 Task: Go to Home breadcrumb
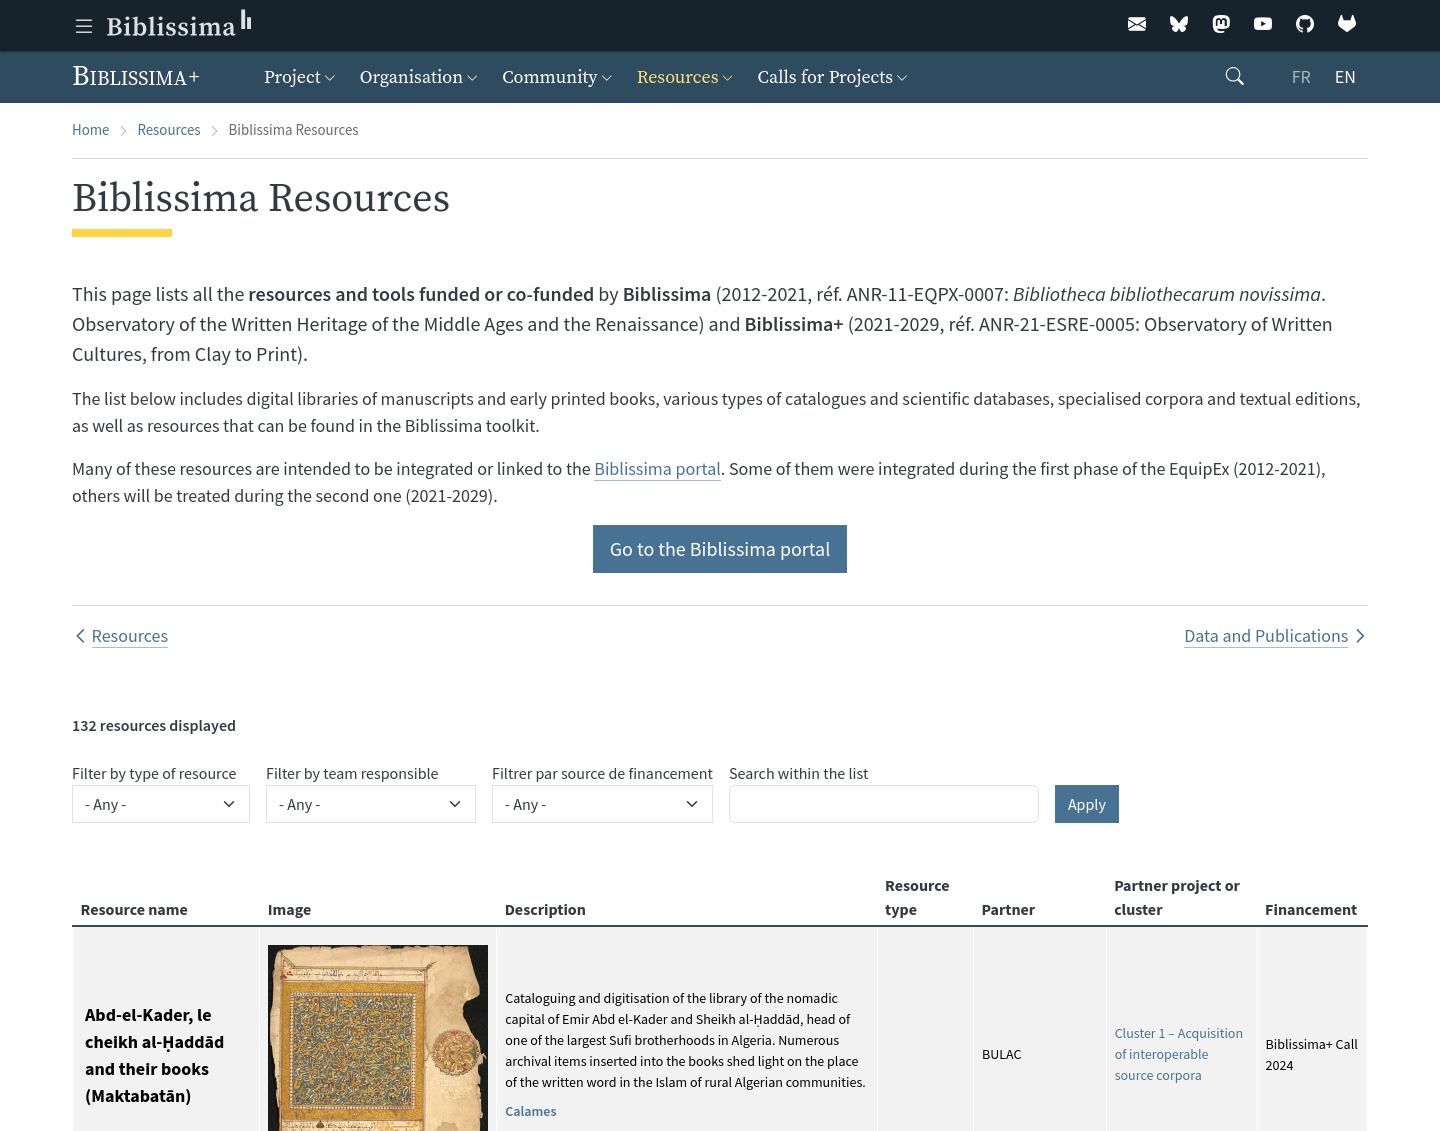click(x=90, y=130)
